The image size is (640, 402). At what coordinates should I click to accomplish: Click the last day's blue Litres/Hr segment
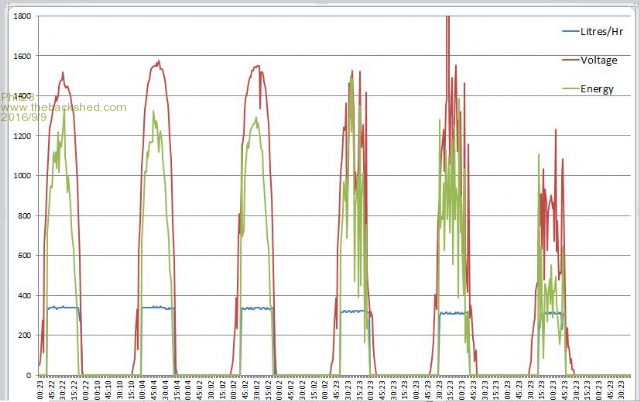[552, 313]
